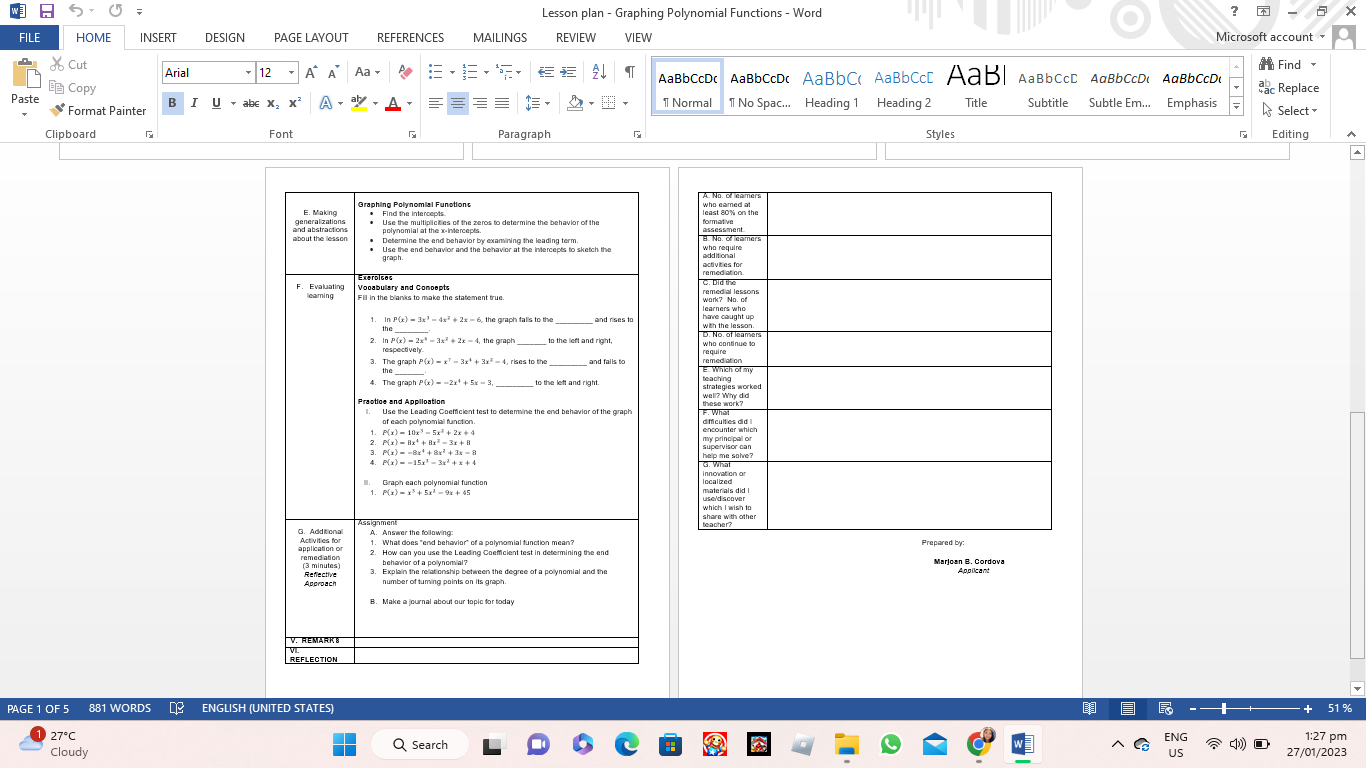Toggle Justify paragraph alignment
The image size is (1366, 768).
coord(502,103)
